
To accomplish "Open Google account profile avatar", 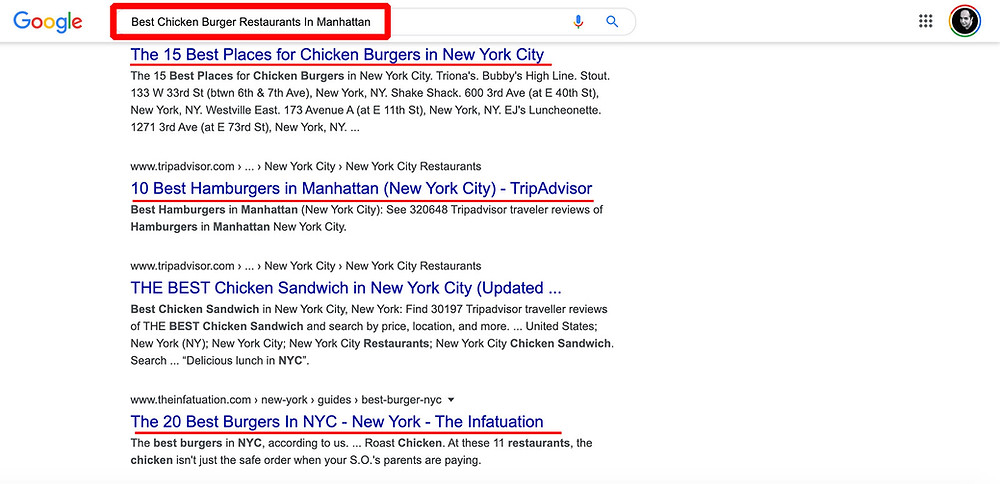I will pos(965,21).
